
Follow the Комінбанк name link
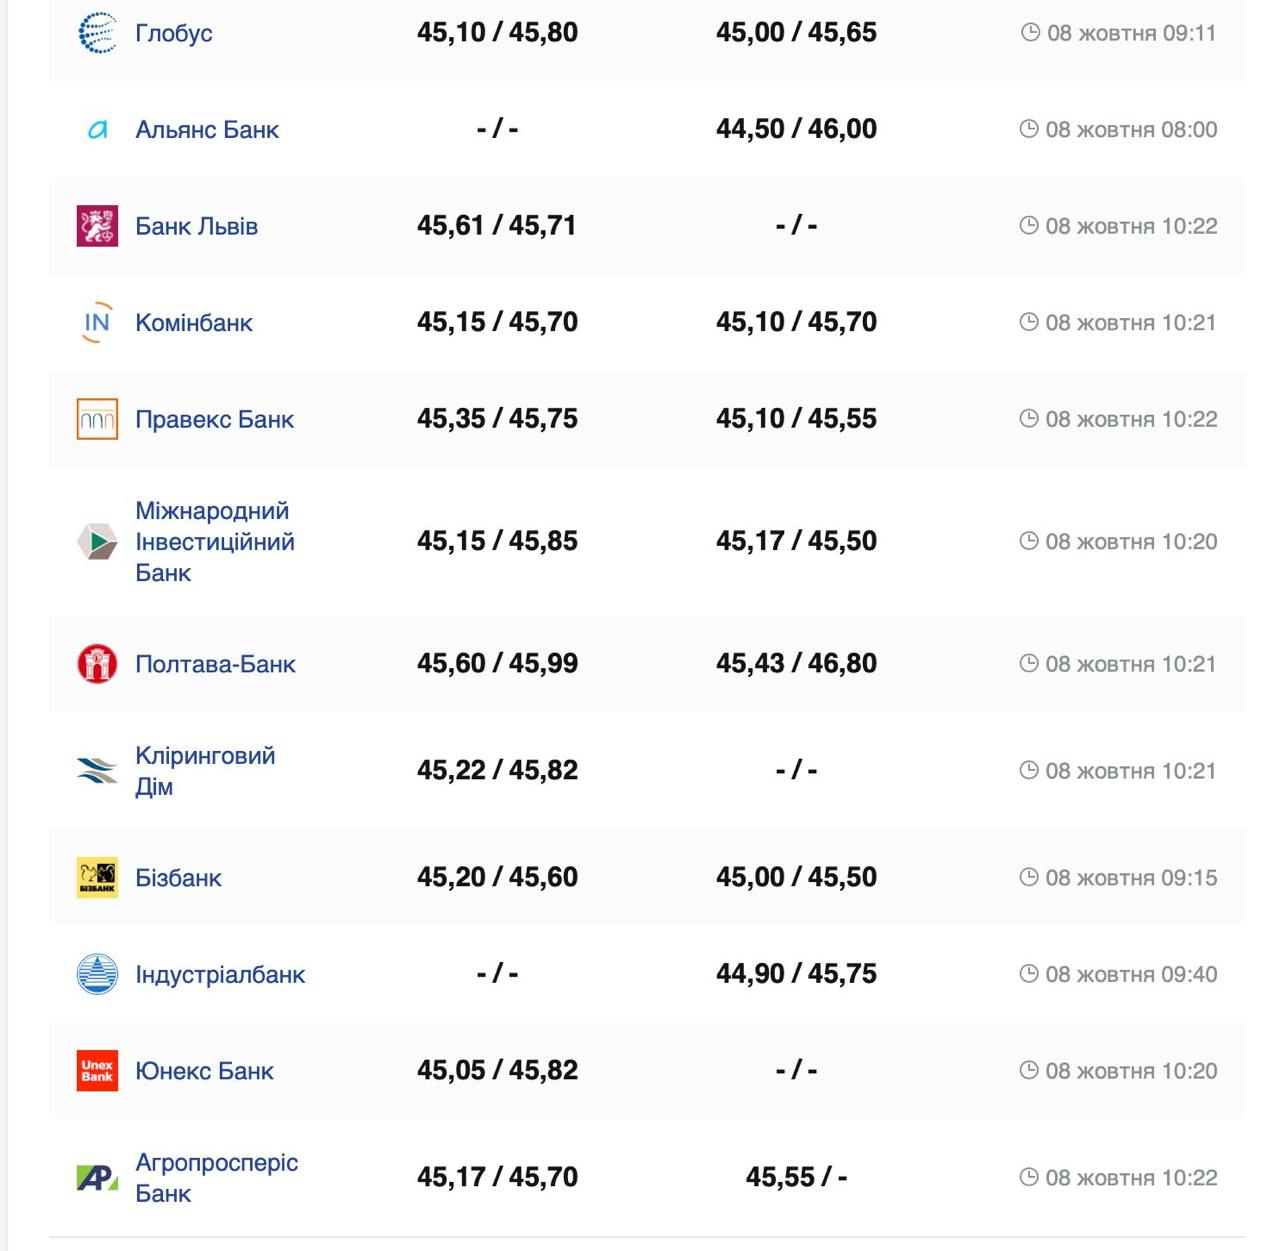pos(194,323)
